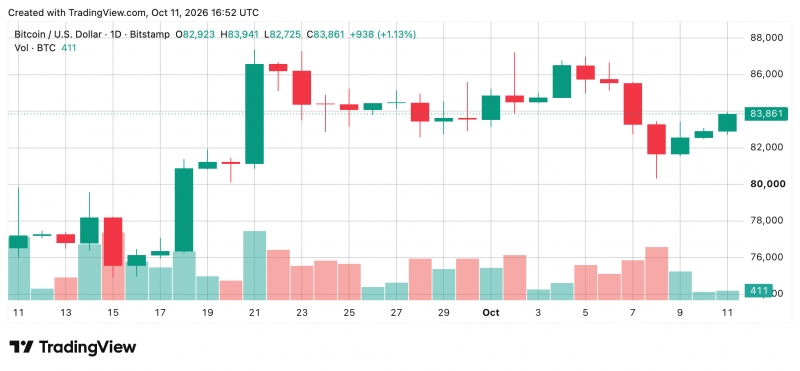
Task: Click the TradingView logo icon
Action: [x=22, y=348]
